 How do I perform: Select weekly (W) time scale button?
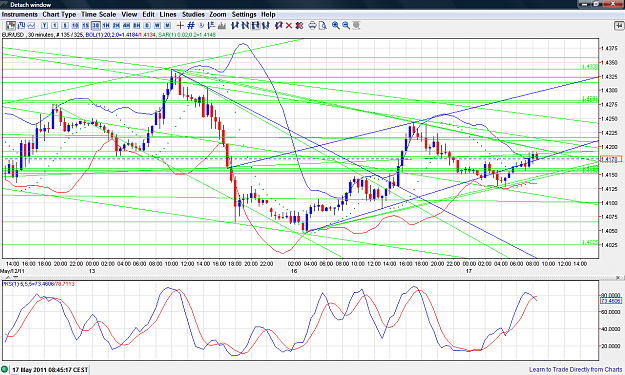pos(157,26)
